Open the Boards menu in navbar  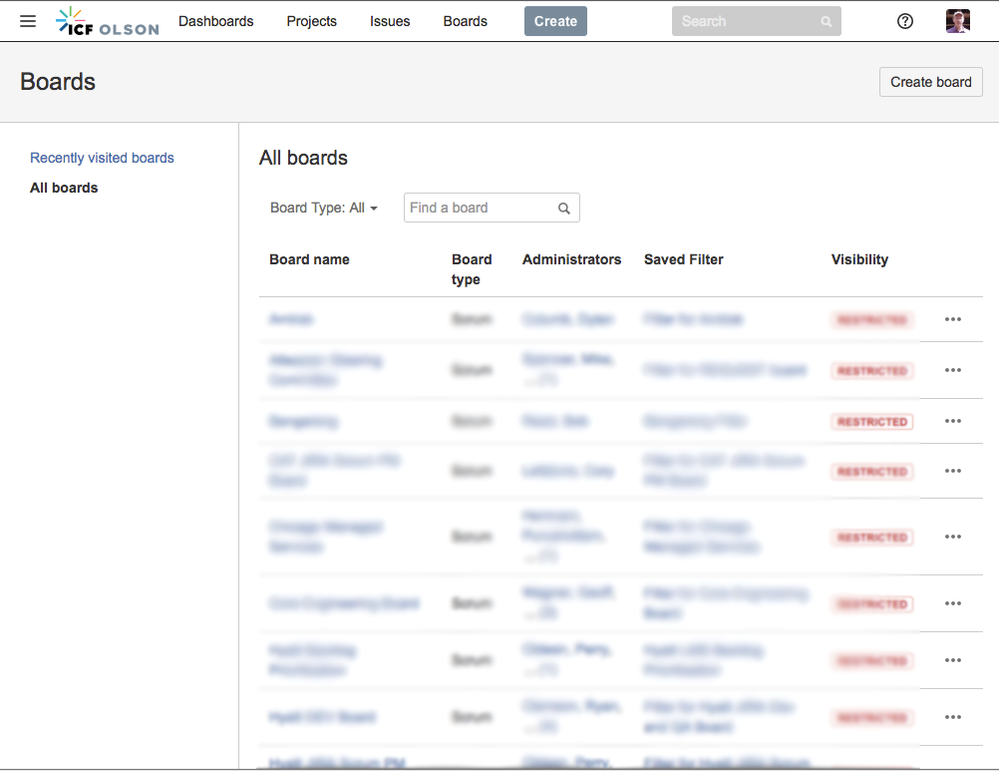pos(465,21)
